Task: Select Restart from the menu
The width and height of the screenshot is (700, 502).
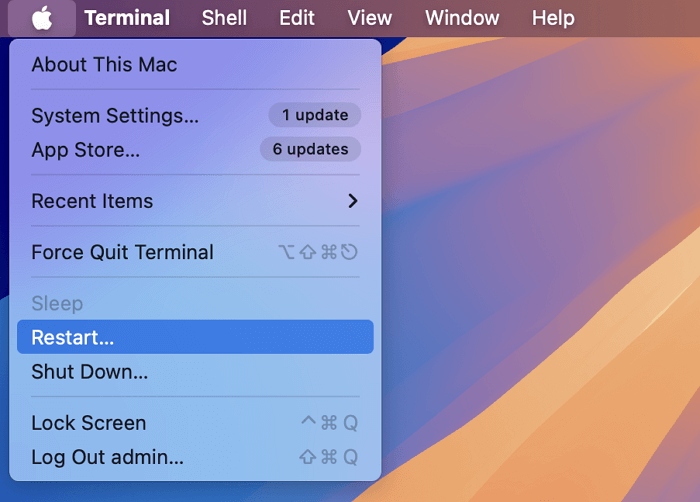Action: tap(72, 338)
